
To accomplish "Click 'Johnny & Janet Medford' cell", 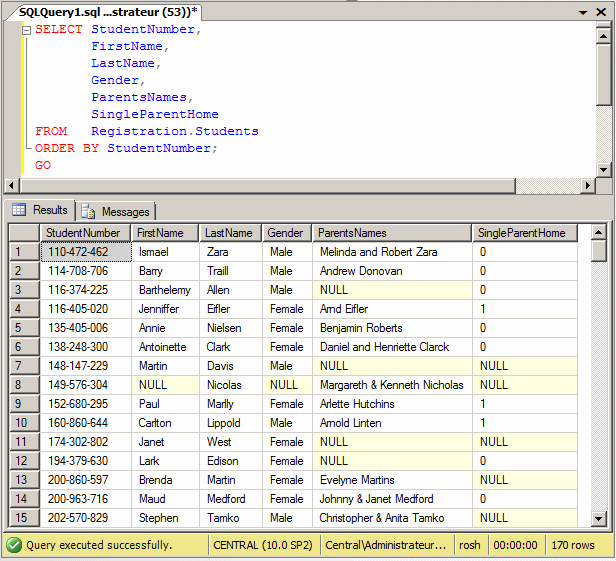I will point(392,499).
